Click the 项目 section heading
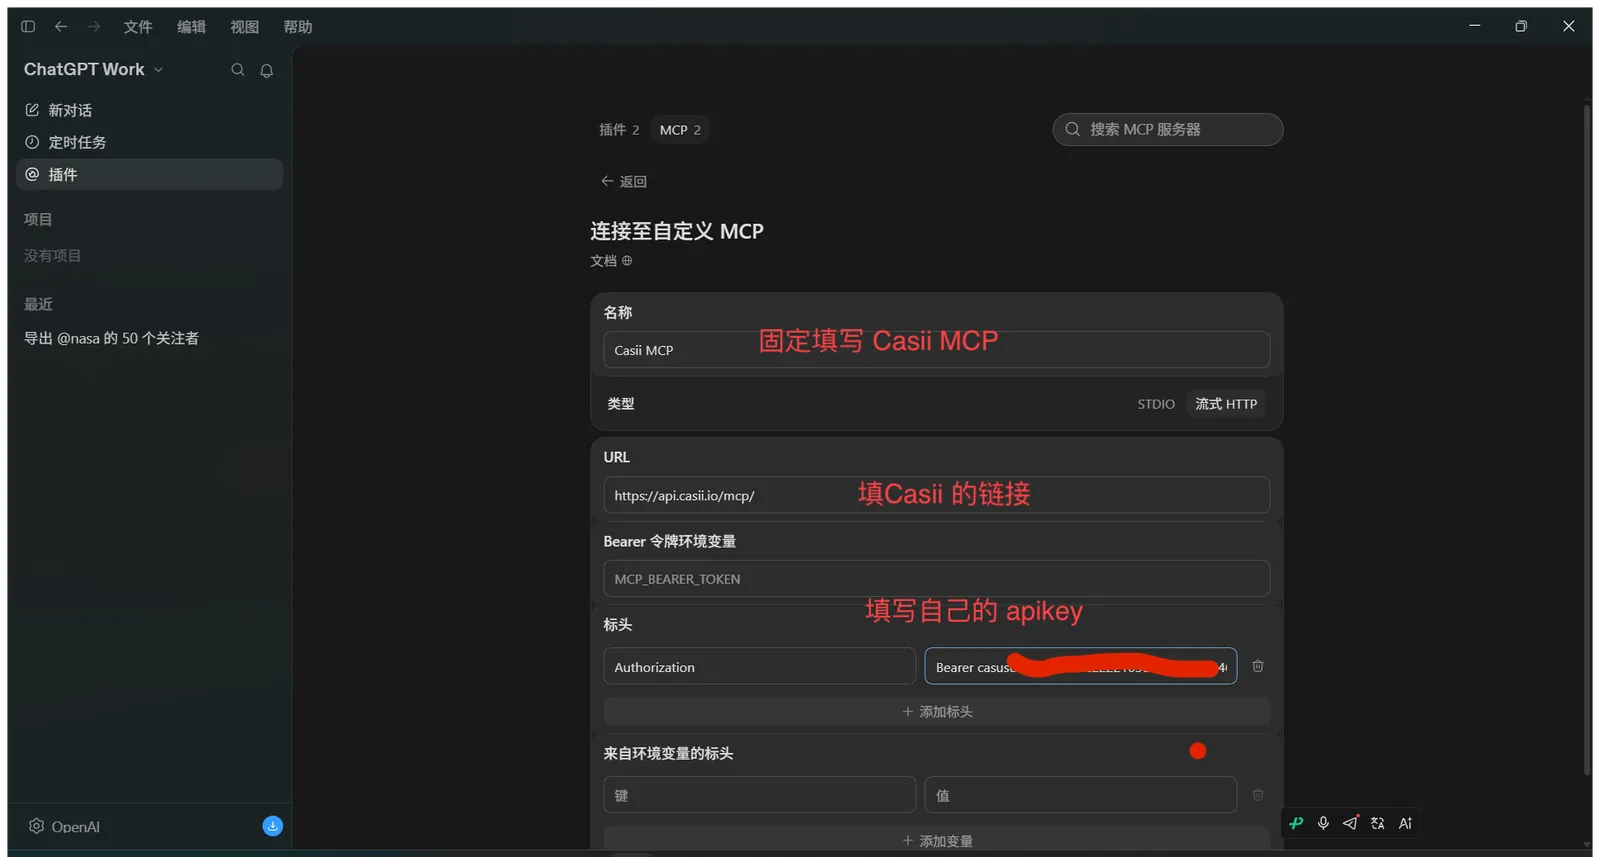Screen dimensions: 1600x857 [38, 219]
